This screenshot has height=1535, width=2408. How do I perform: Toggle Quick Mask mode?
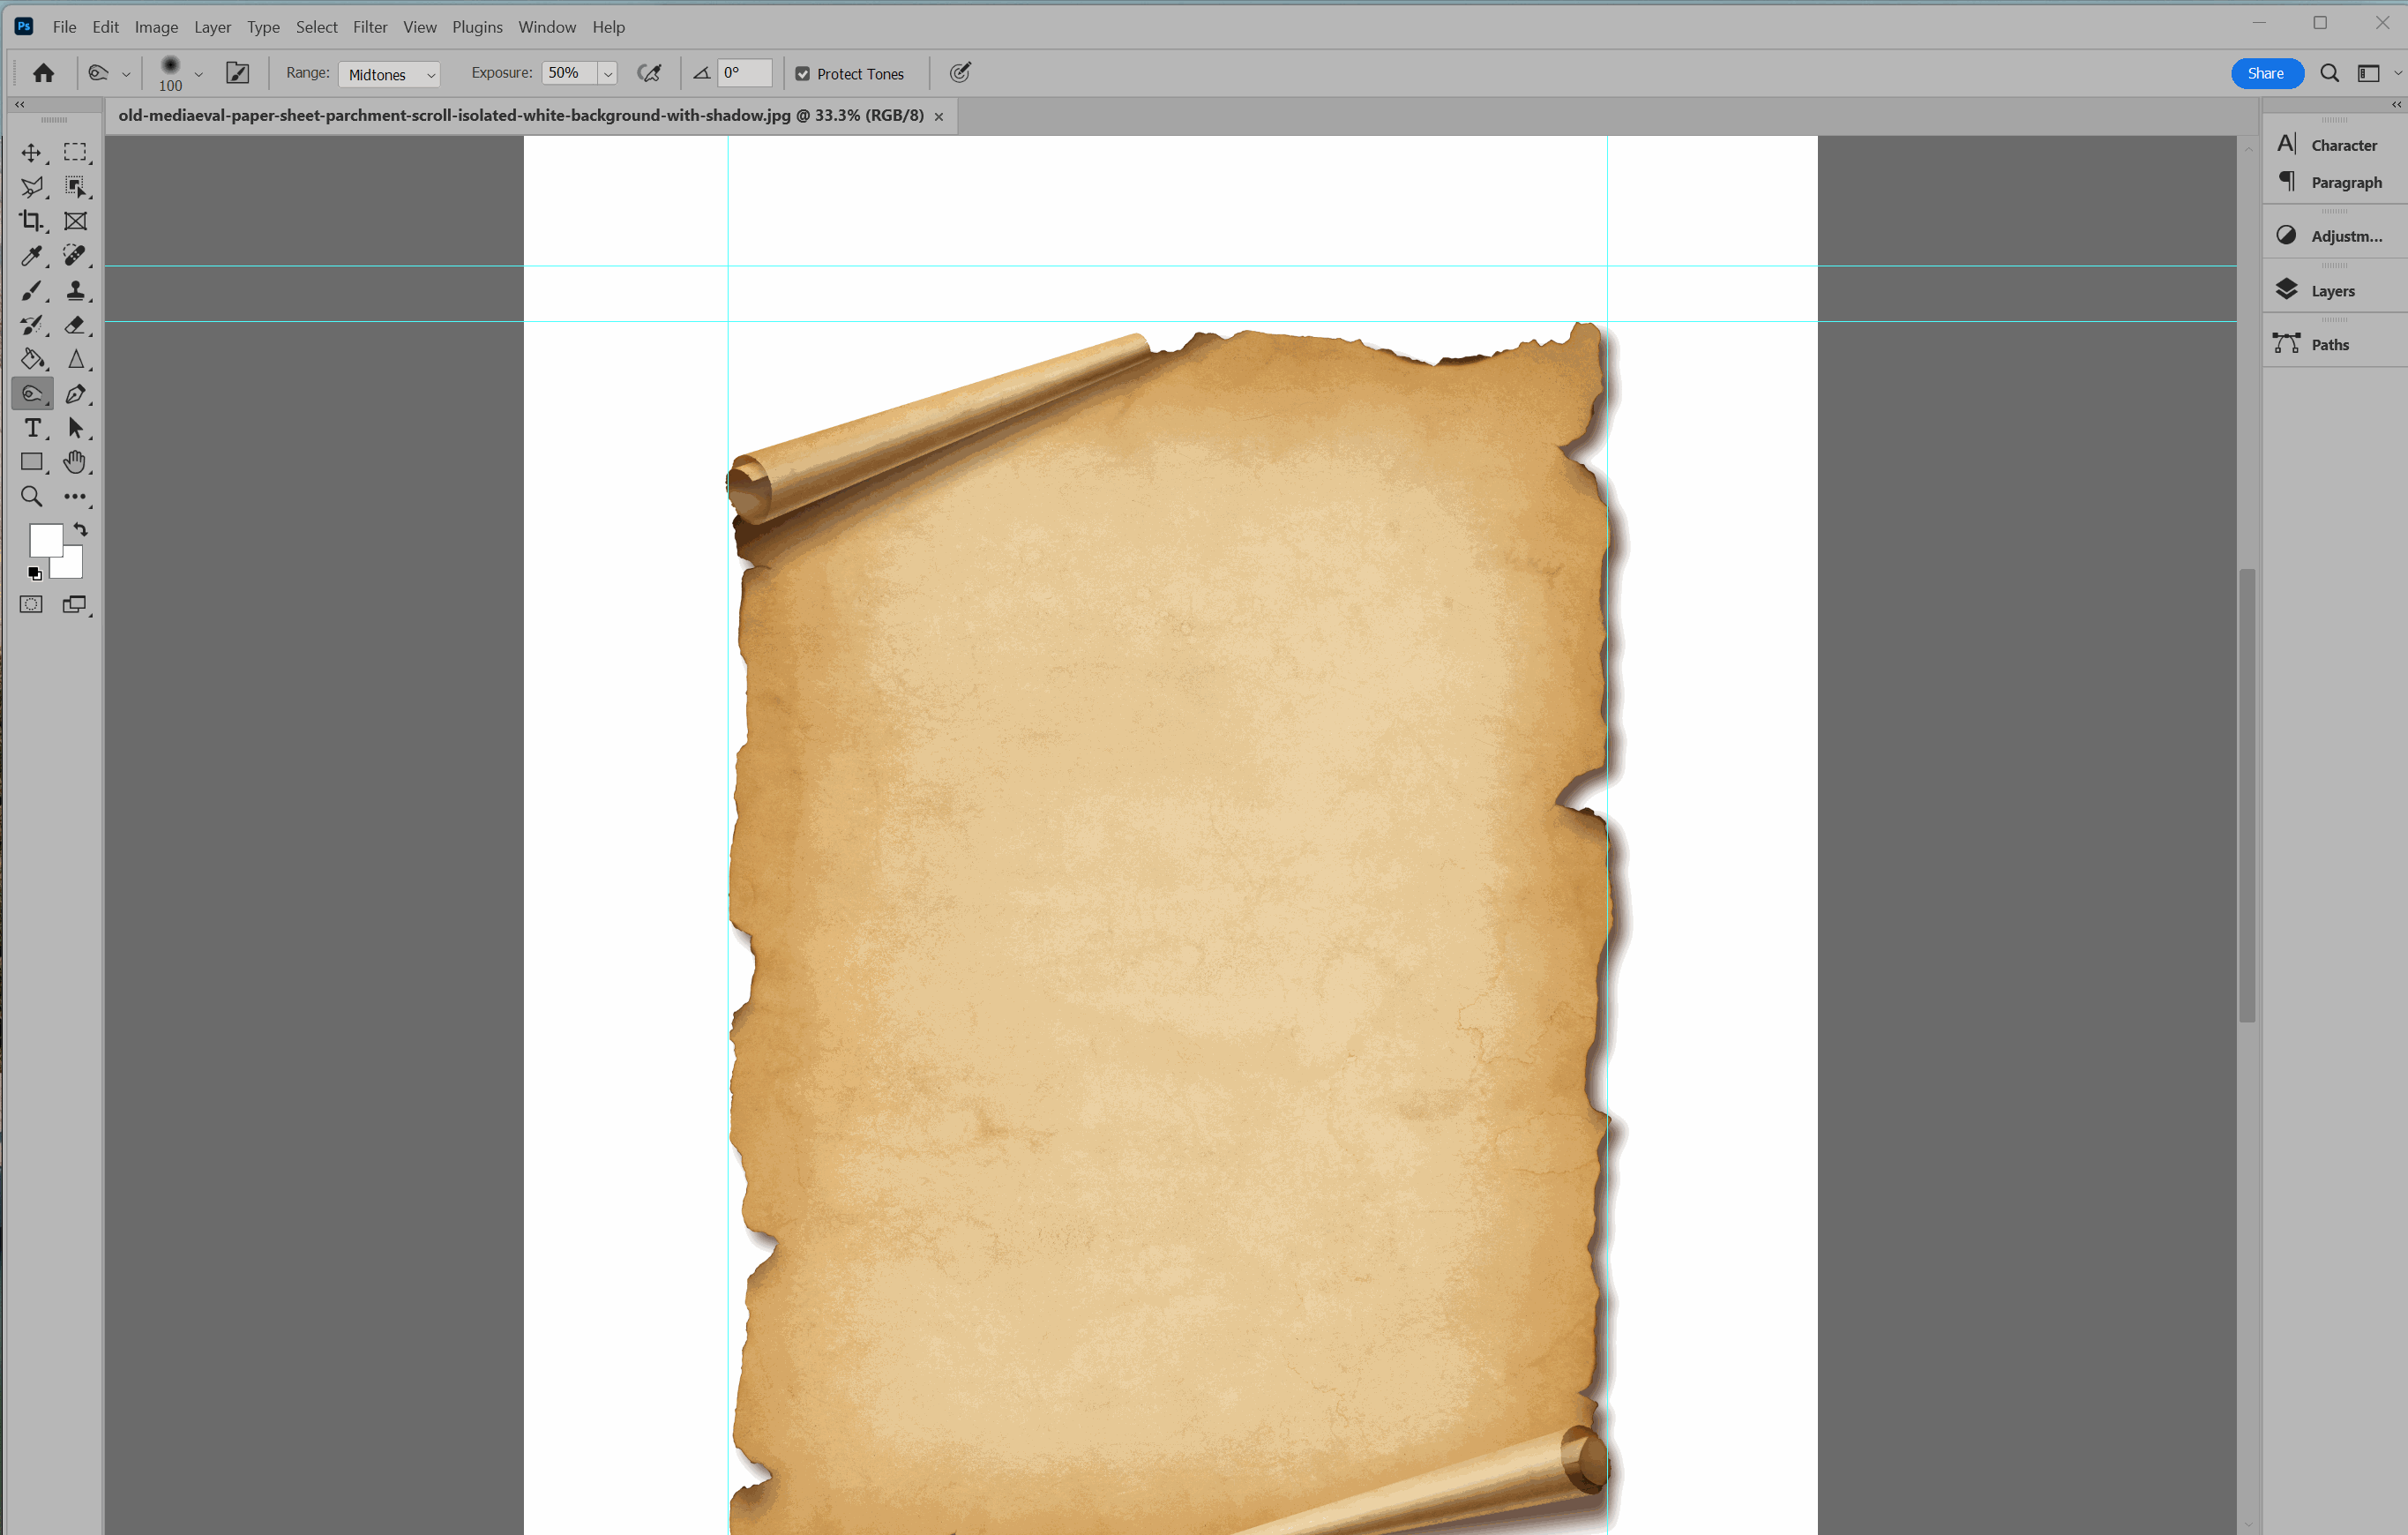[x=32, y=604]
